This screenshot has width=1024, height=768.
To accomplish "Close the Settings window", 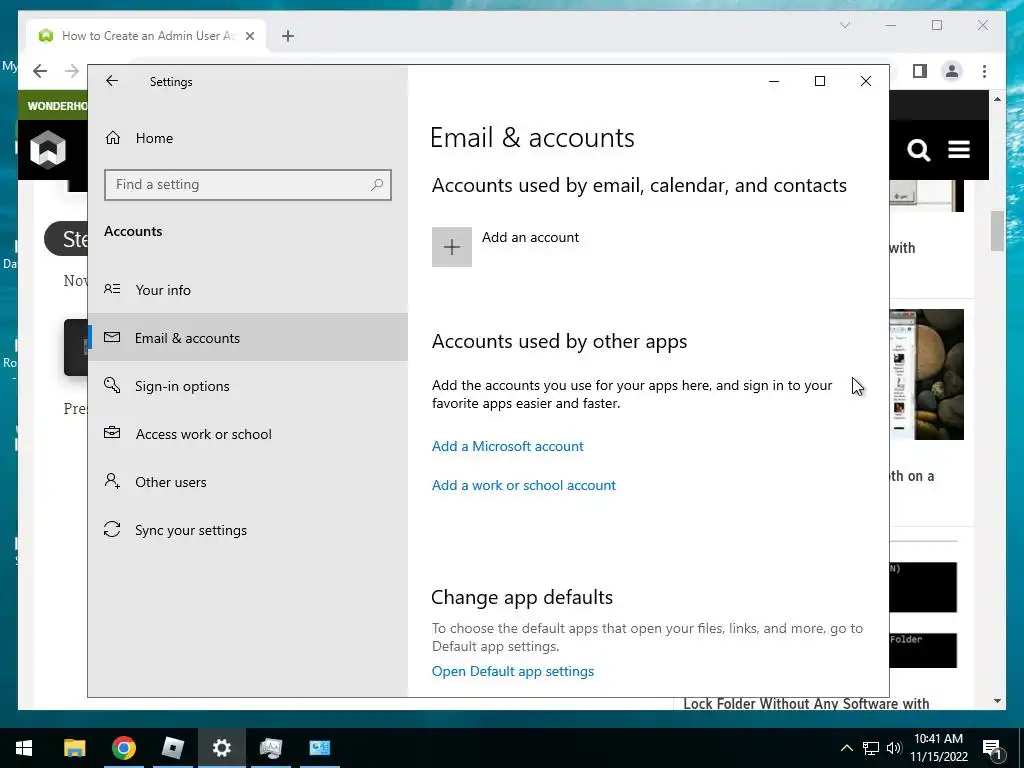I will click(x=865, y=81).
